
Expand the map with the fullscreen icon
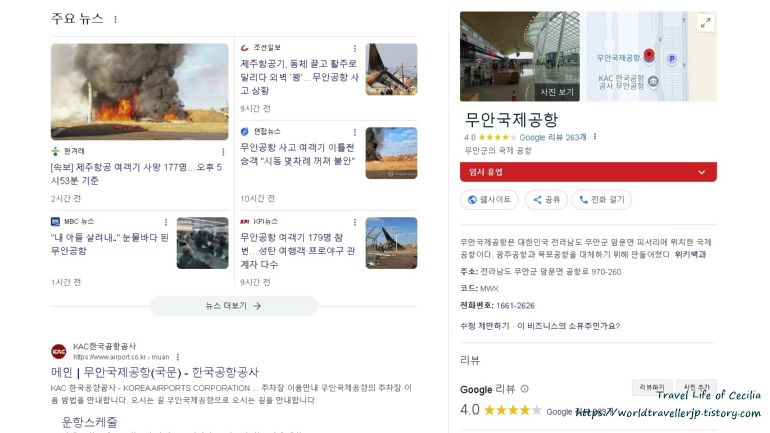pos(706,23)
